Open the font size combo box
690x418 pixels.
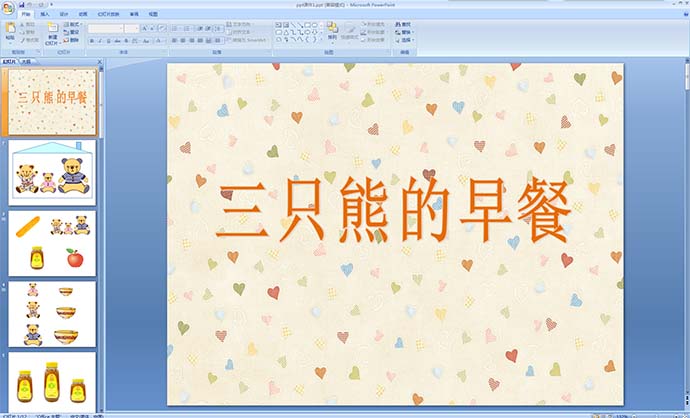coord(132,29)
